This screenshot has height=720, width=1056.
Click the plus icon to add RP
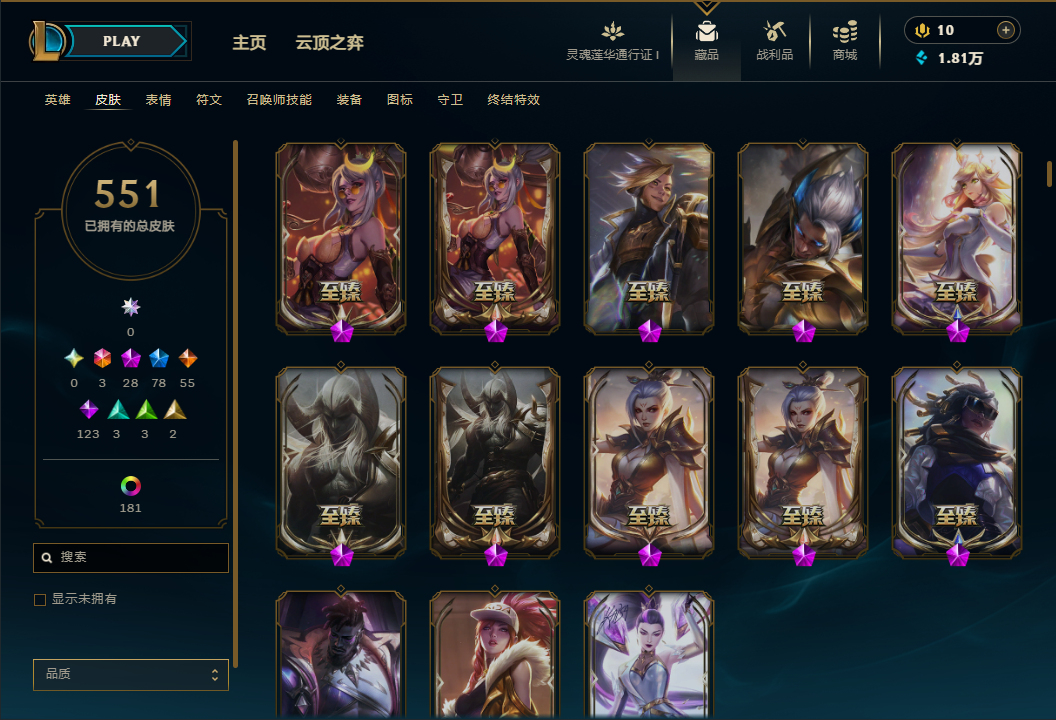[1005, 30]
